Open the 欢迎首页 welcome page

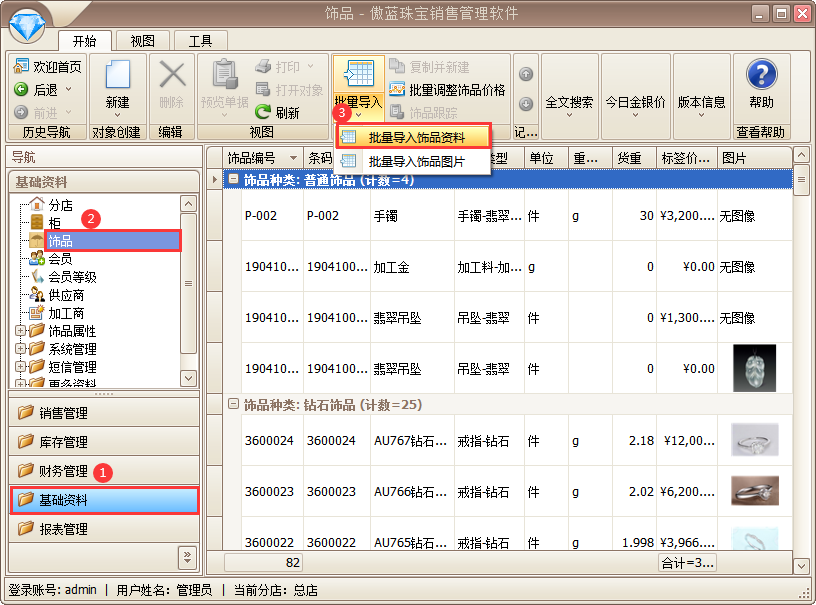point(48,67)
